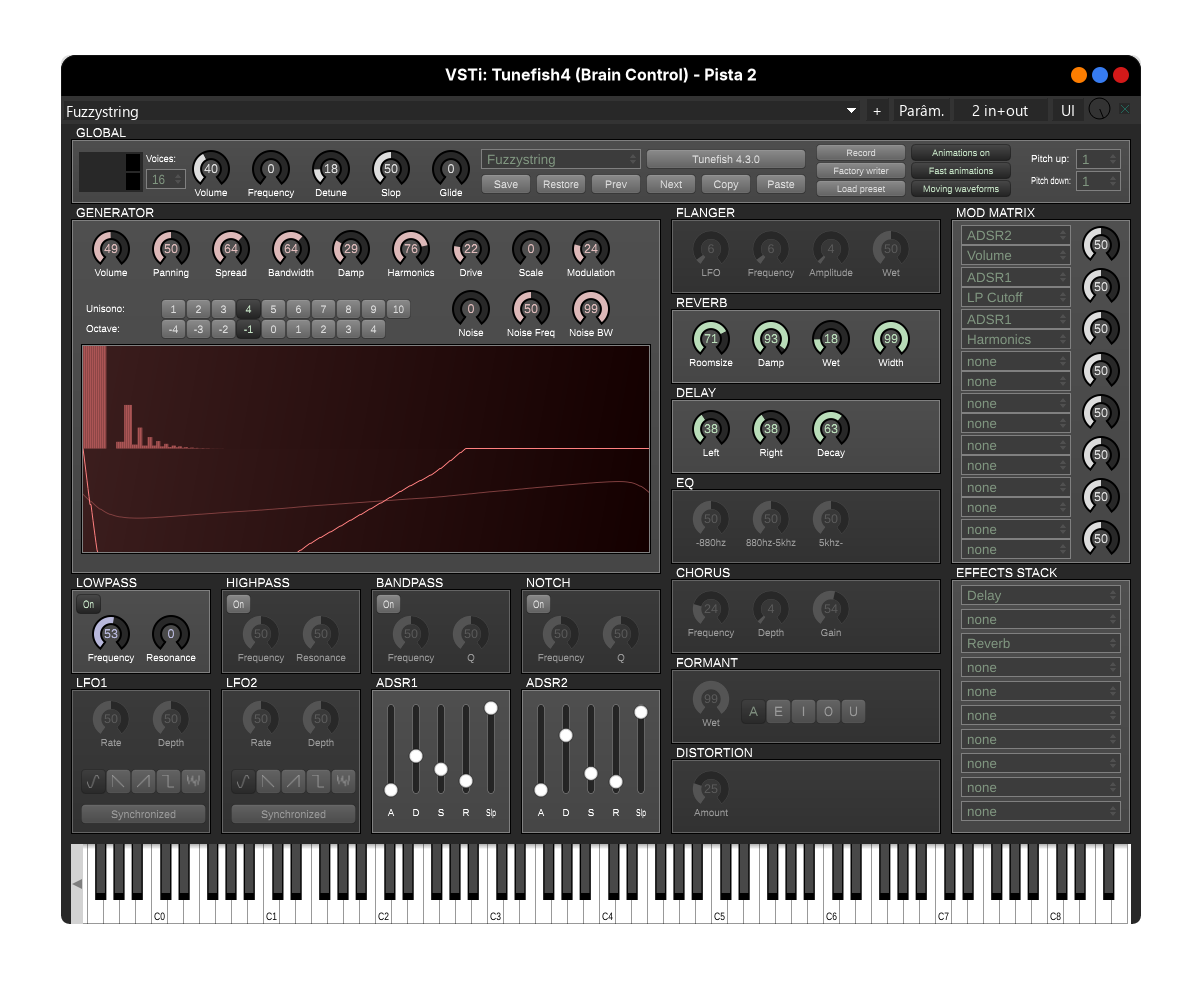Expand the LP Cutoff dropdown in the Mod Matrix
Screen dimensions: 1202x991
[x=1015, y=298]
